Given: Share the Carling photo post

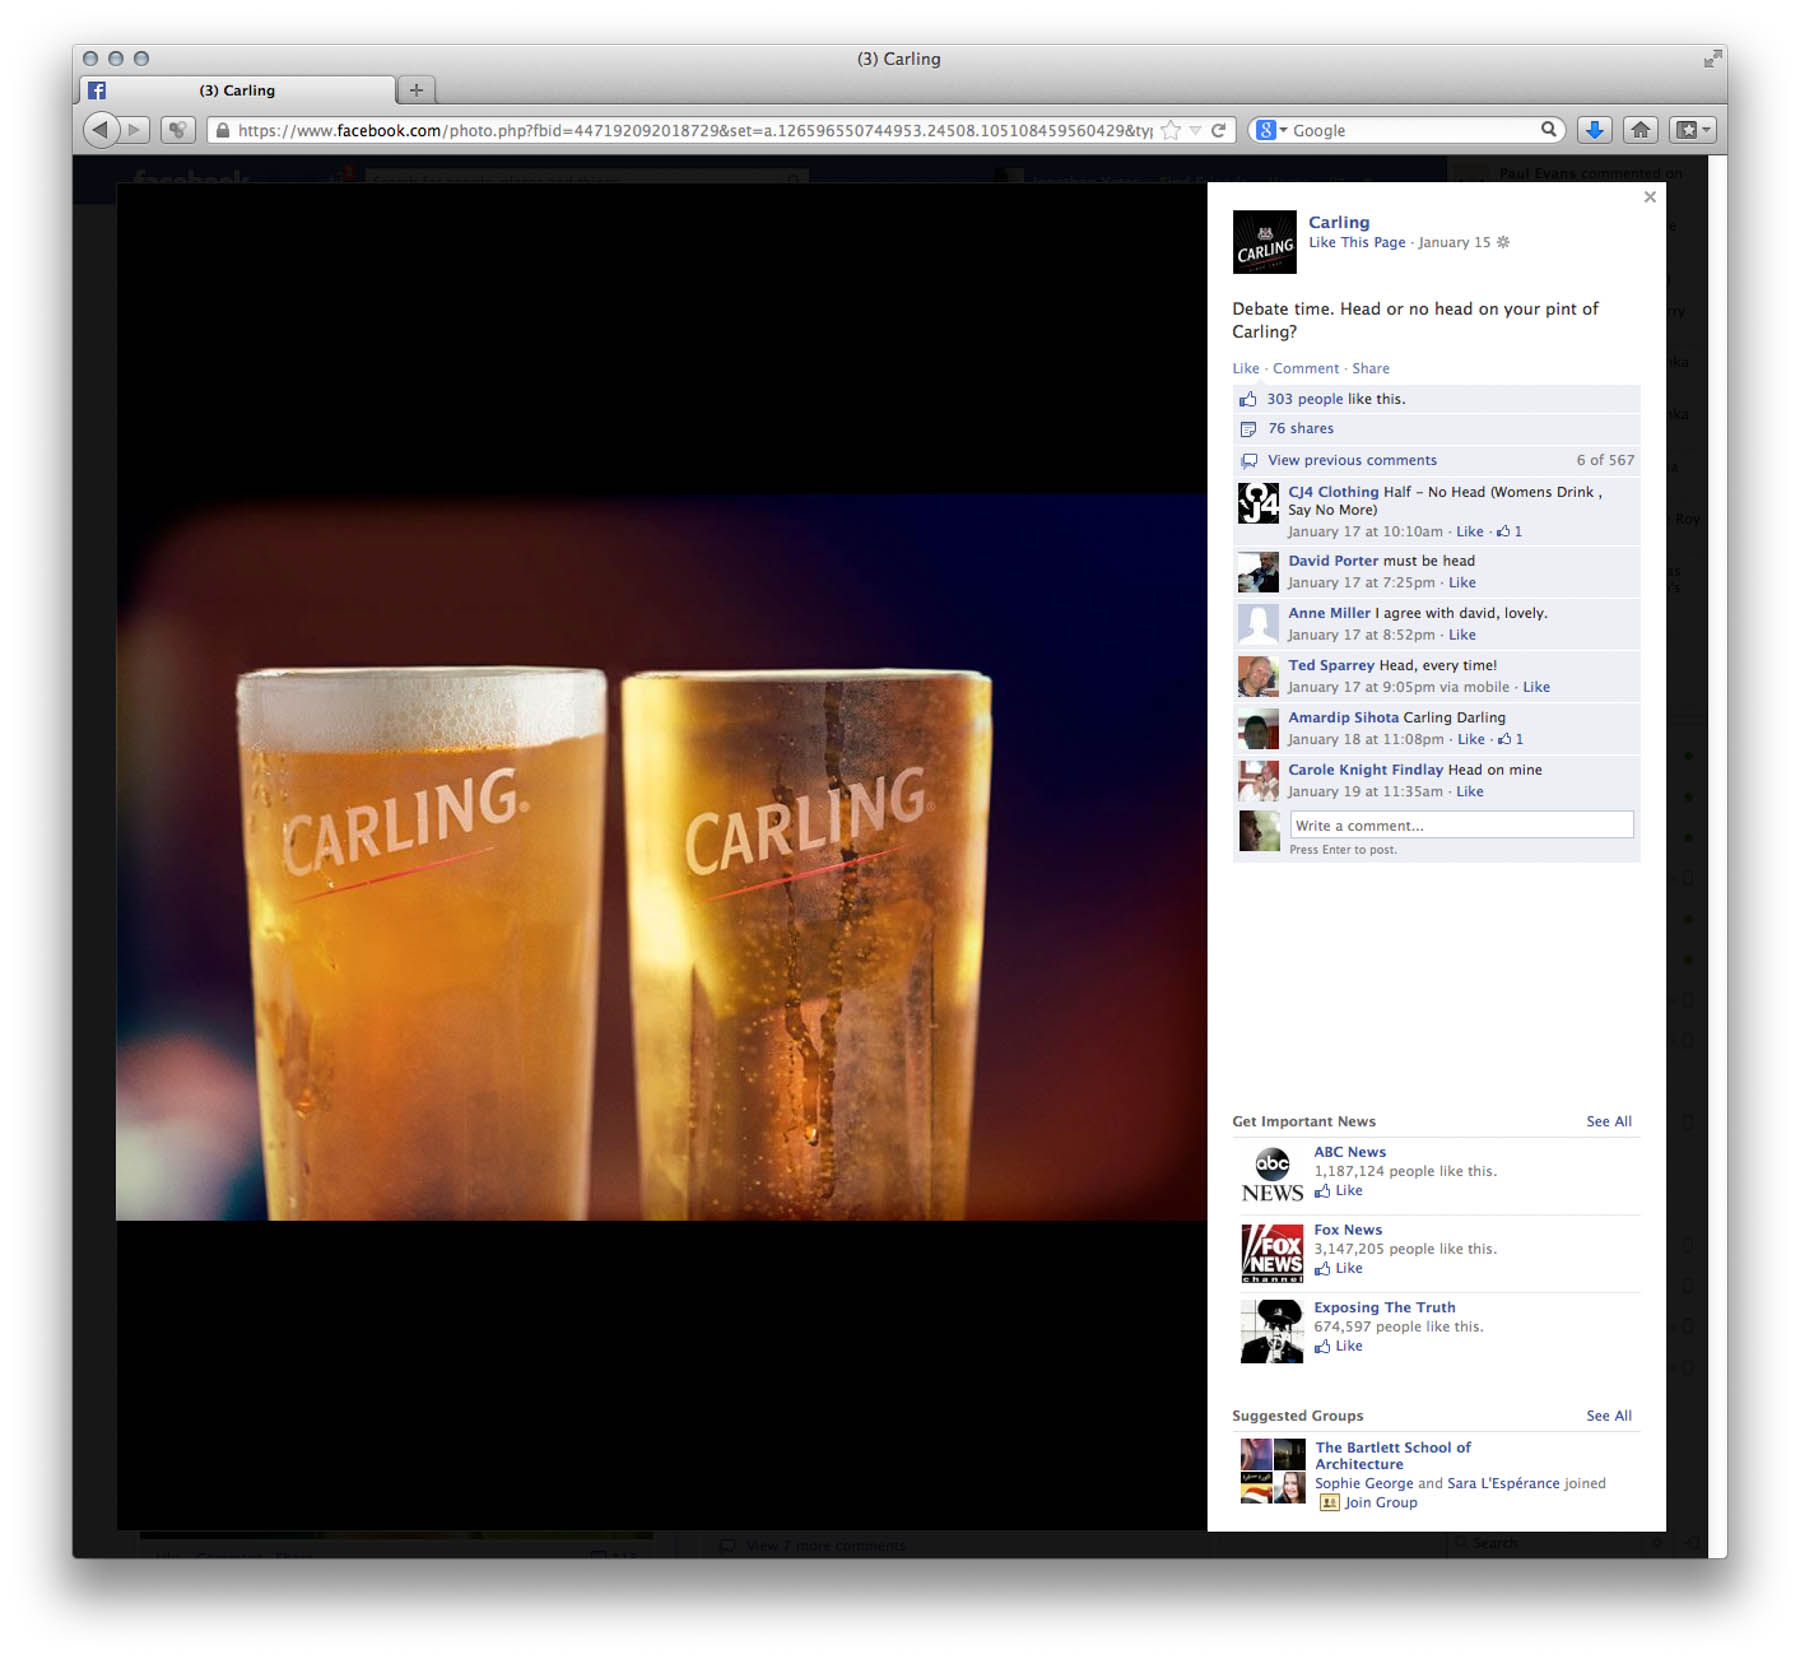Looking at the screenshot, I should [1370, 368].
